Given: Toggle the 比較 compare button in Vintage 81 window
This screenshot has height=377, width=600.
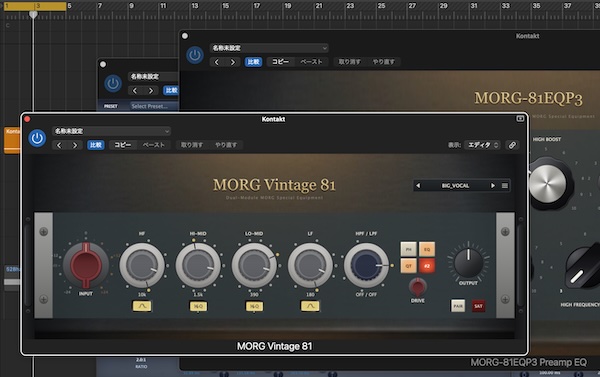Looking at the screenshot, I should pyautogui.click(x=96, y=145).
